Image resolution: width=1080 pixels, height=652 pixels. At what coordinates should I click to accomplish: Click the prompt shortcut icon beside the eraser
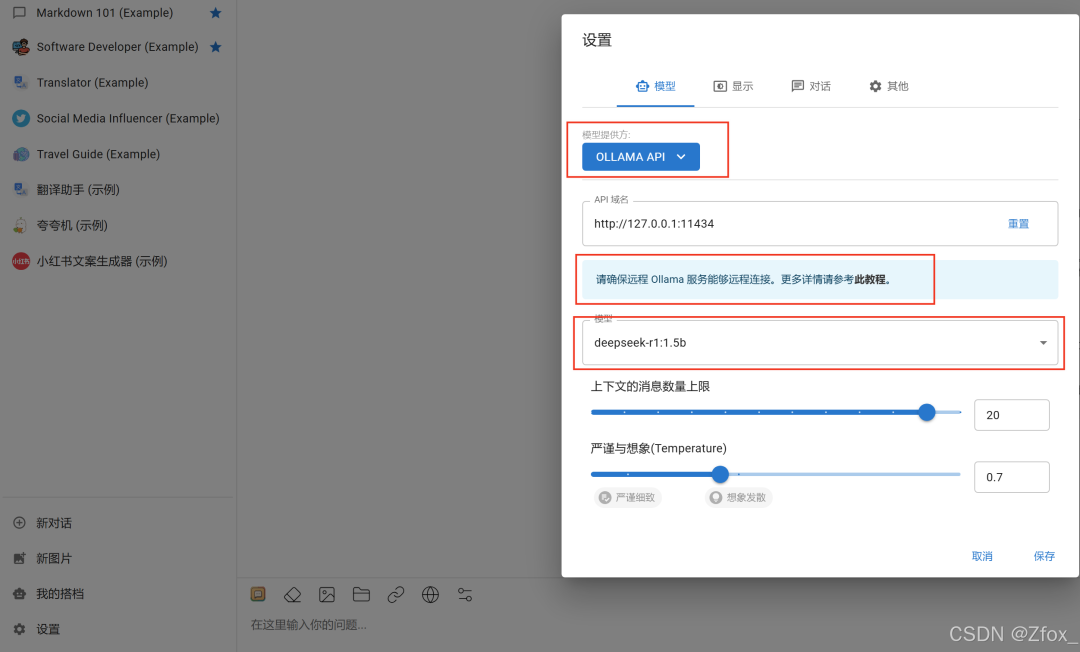coord(258,594)
